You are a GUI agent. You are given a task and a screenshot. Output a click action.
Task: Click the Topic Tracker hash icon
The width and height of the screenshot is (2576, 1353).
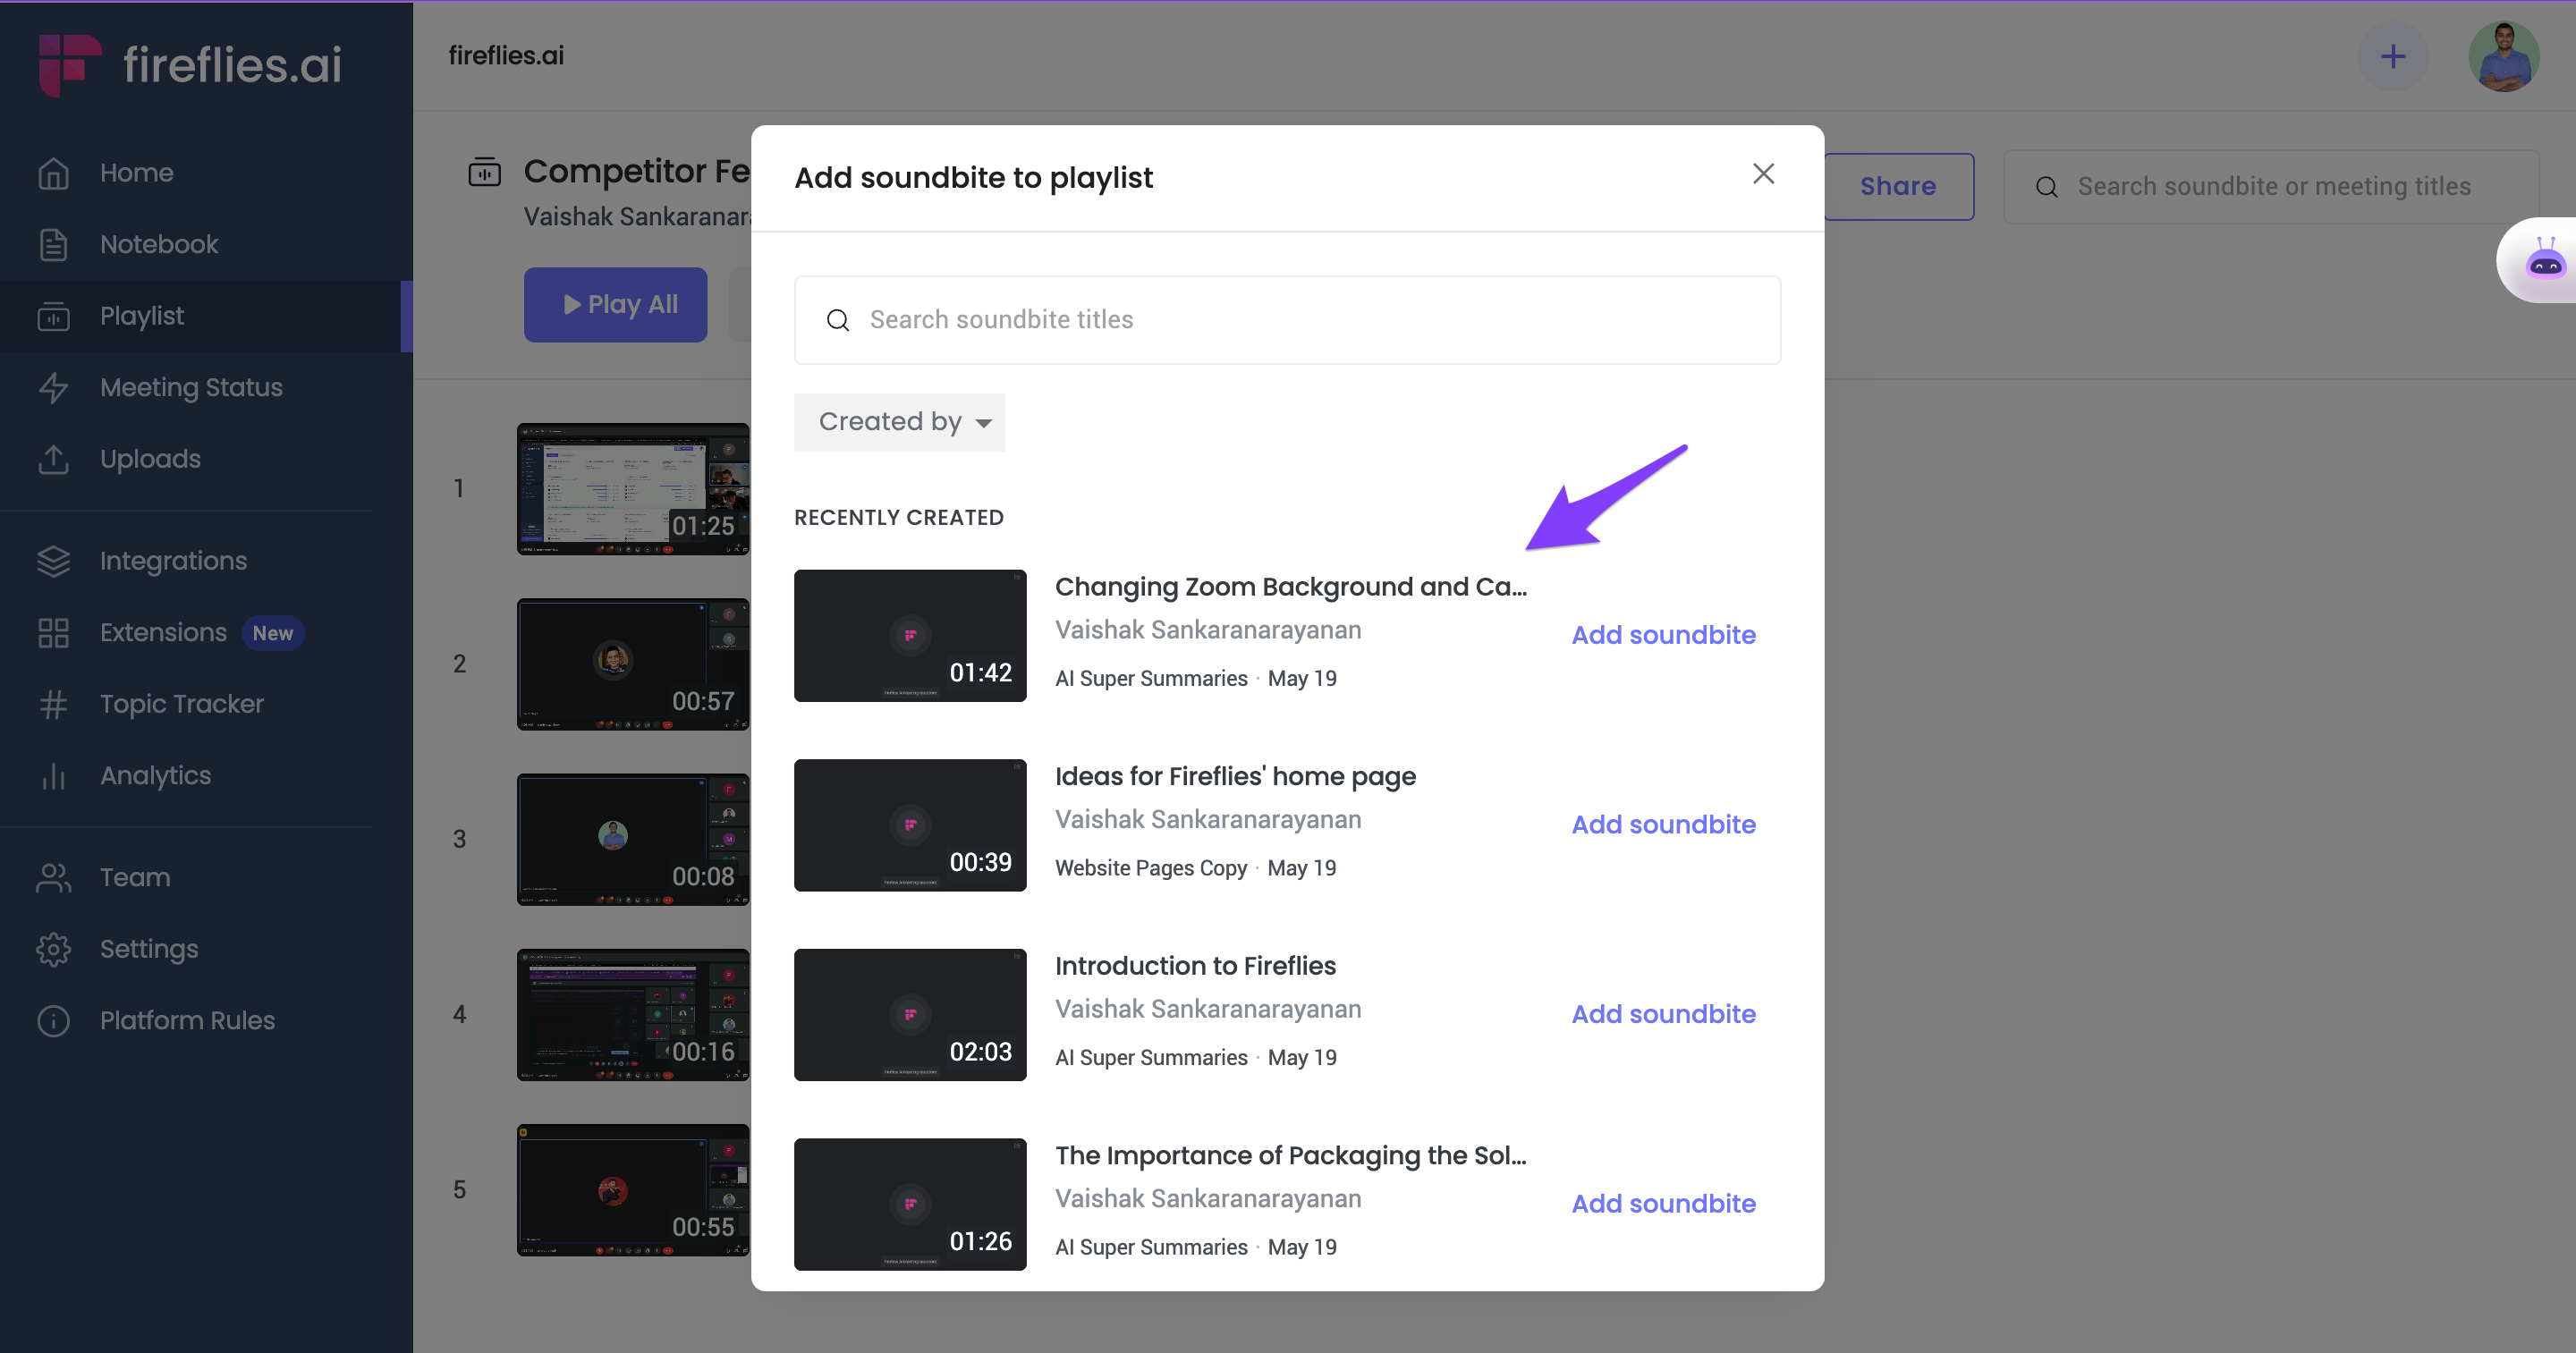tap(53, 704)
